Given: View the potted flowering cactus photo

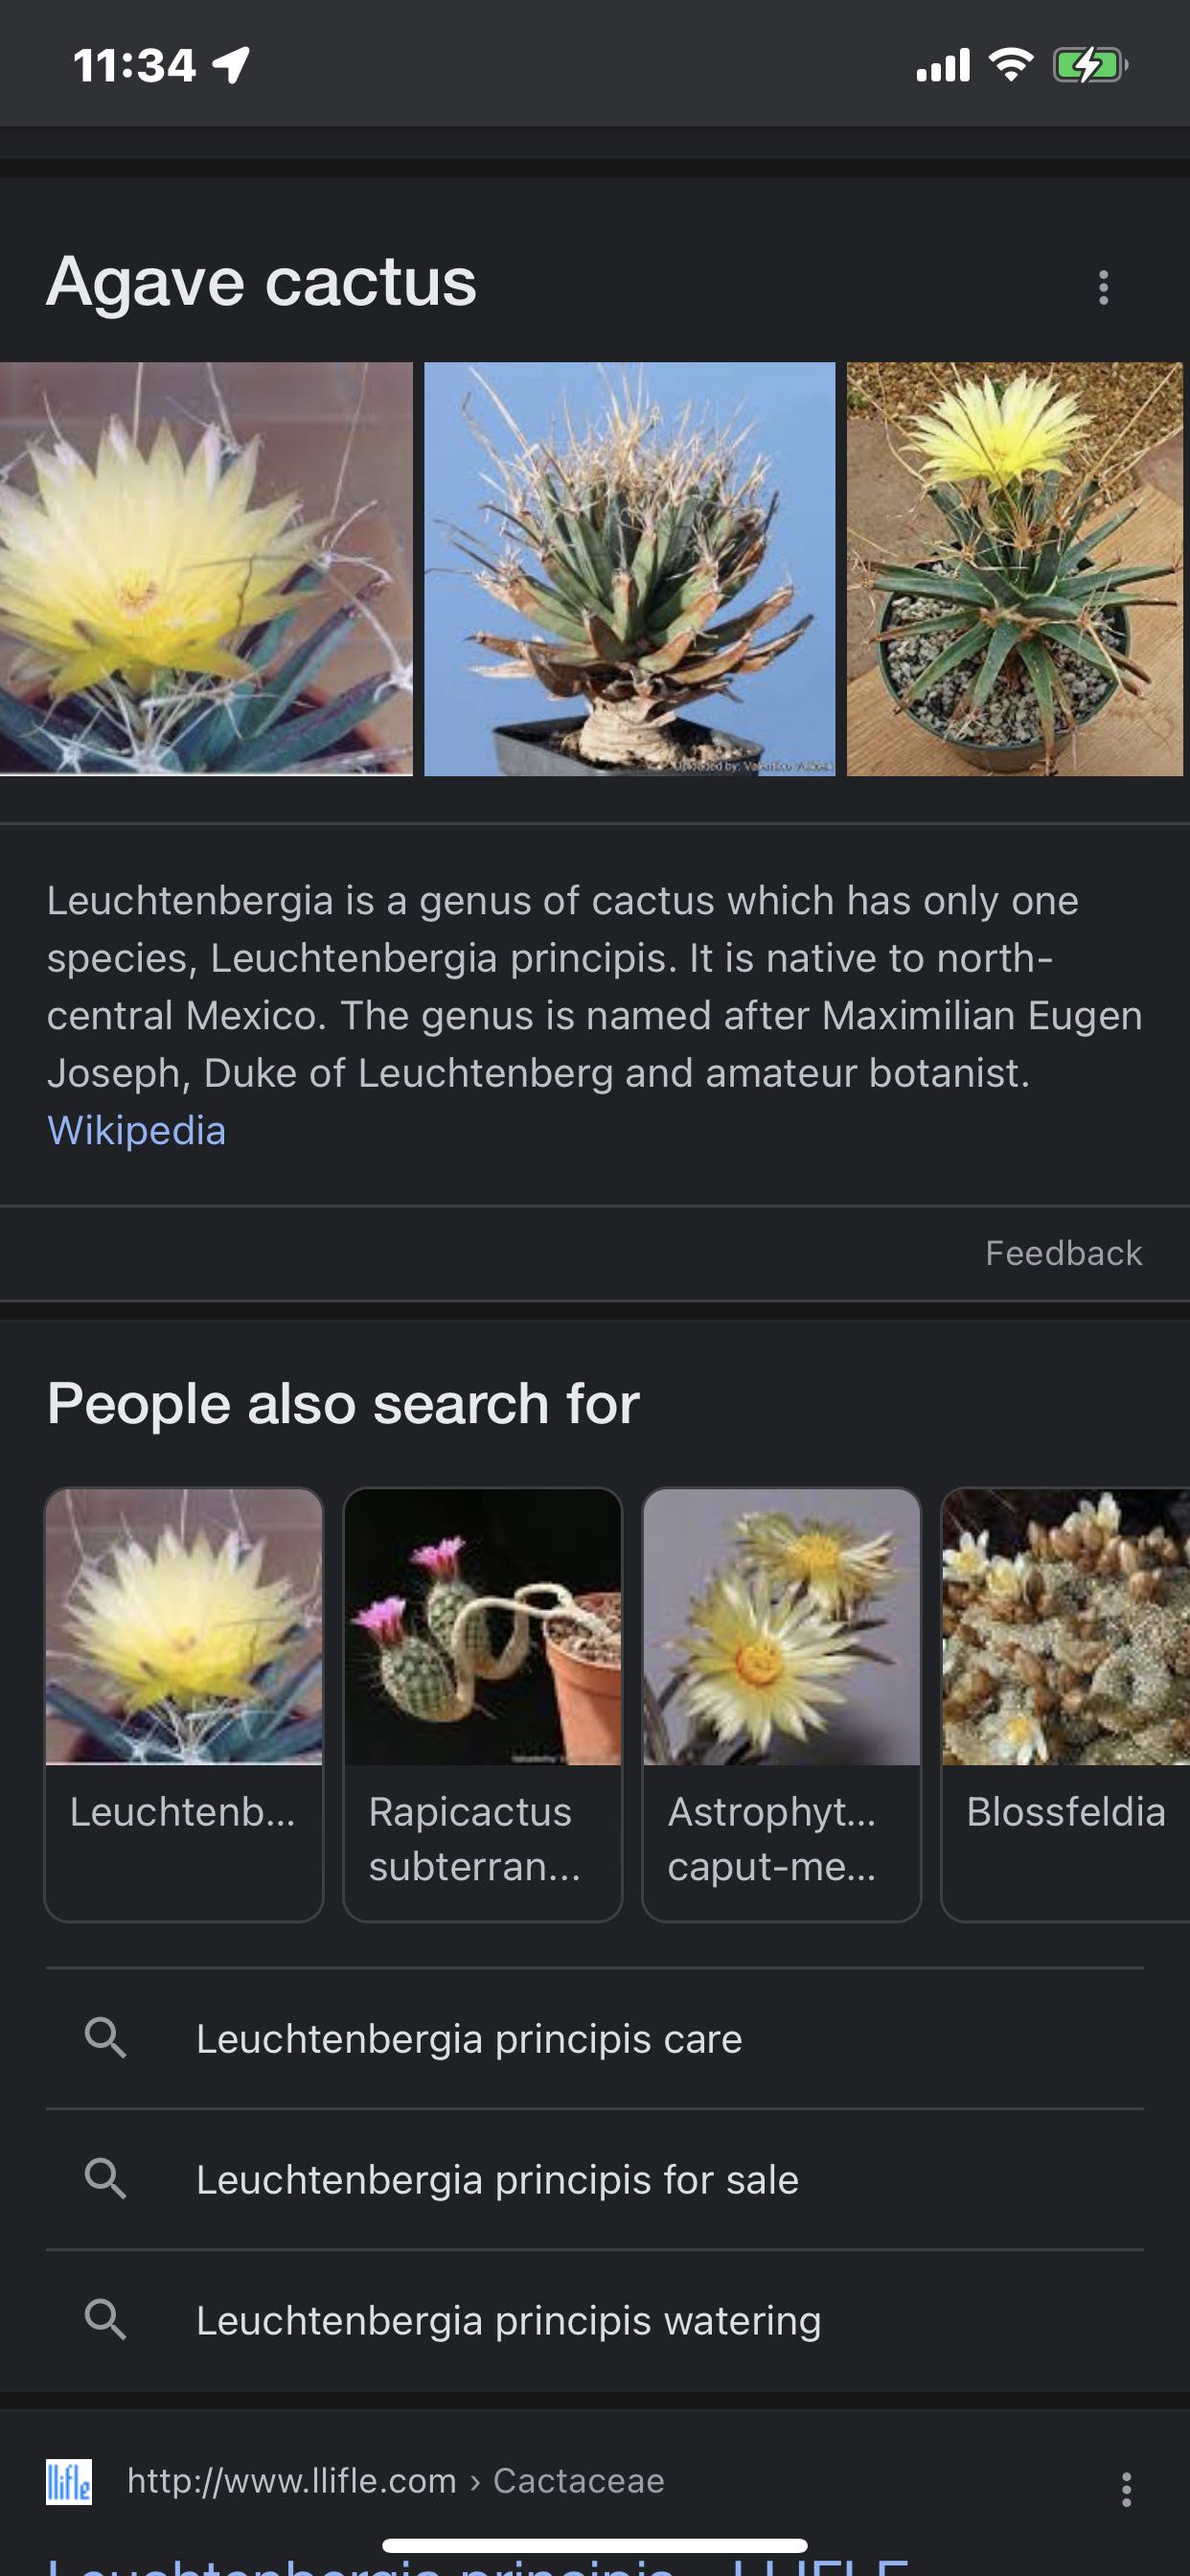Looking at the screenshot, I should (1015, 568).
